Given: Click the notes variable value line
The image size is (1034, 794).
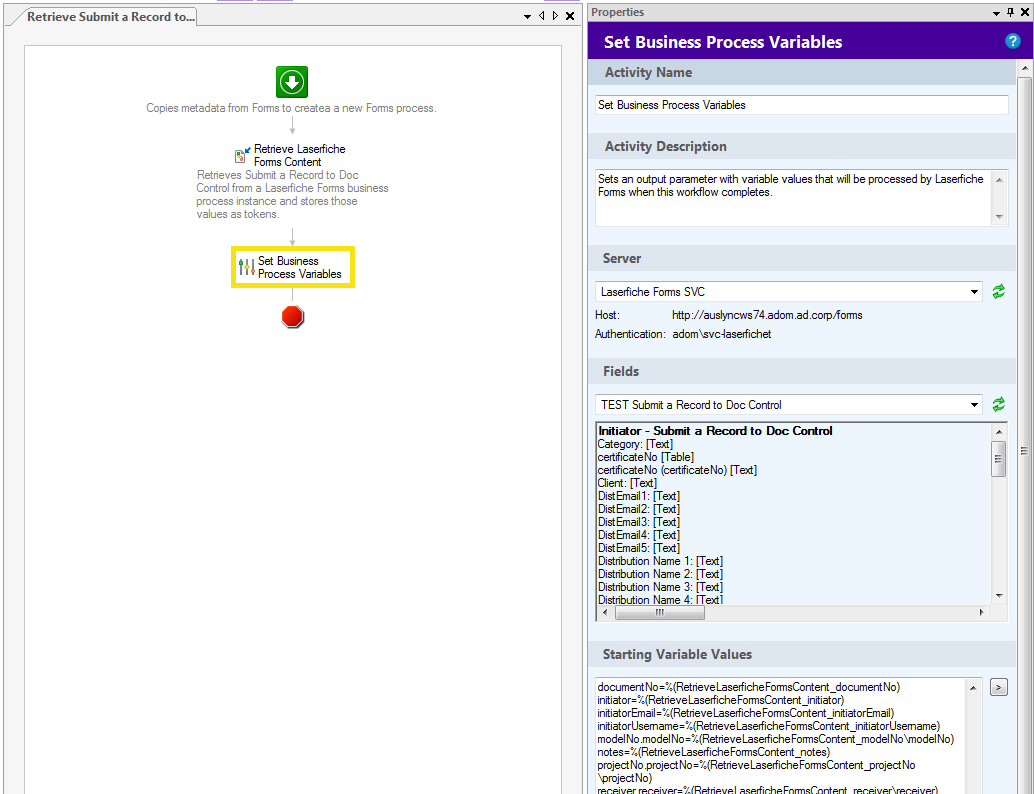Looking at the screenshot, I should click(x=714, y=752).
